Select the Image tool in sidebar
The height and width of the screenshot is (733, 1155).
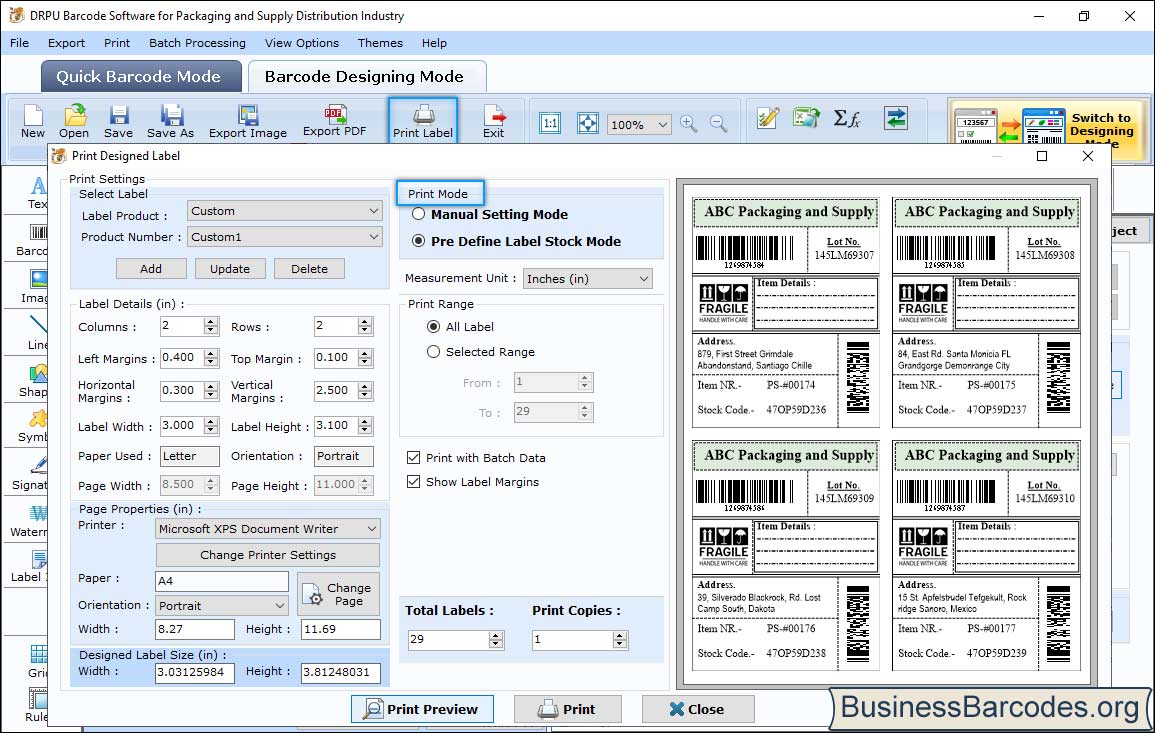[35, 287]
